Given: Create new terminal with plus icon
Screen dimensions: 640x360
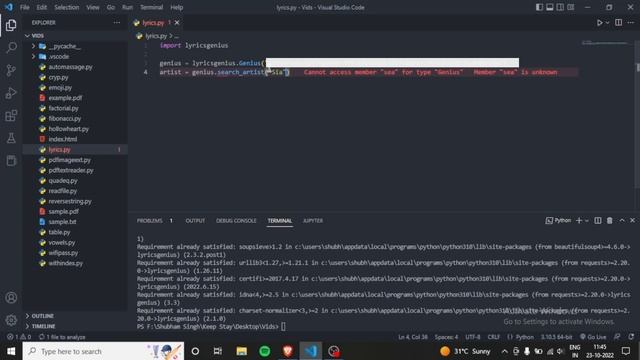Looking at the screenshot, I should [579, 220].
